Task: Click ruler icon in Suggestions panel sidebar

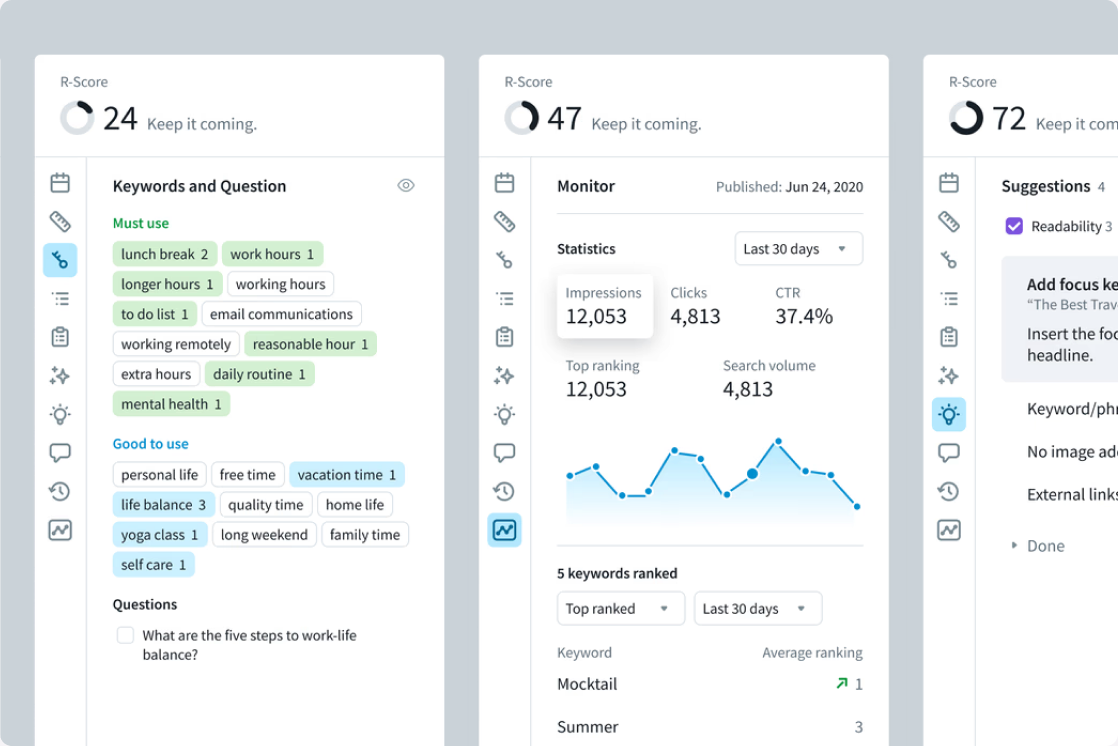Action: (x=948, y=222)
